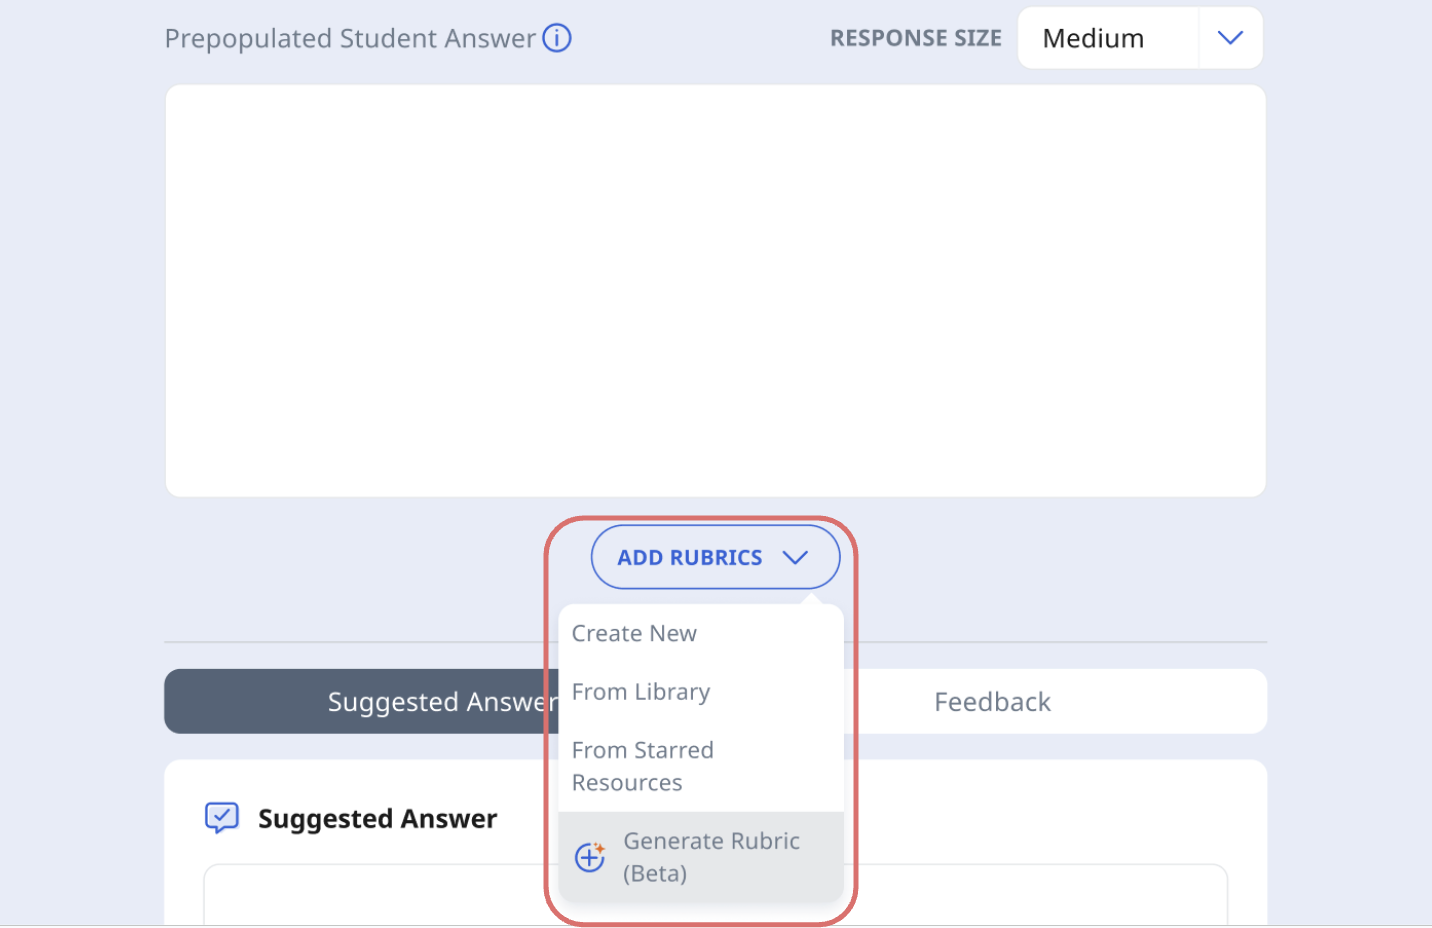Click the Suggested Answer speech bubble icon
This screenshot has width=1432, height=928.
point(221,817)
